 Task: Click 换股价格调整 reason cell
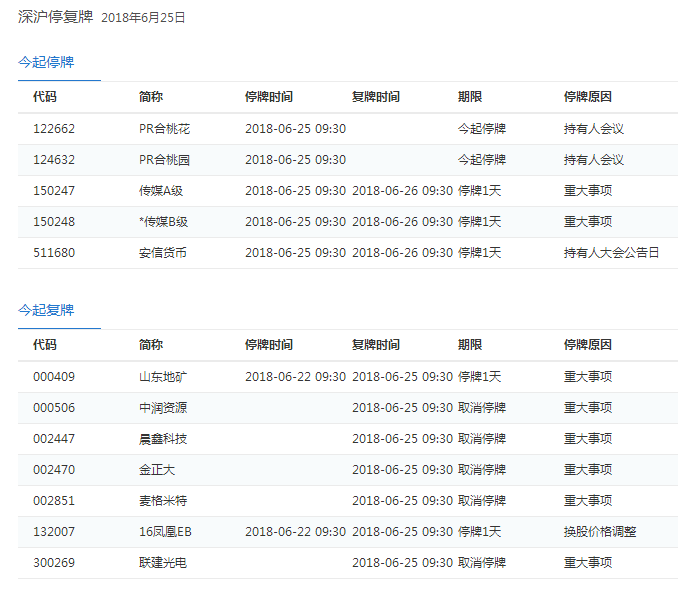[x=600, y=532]
